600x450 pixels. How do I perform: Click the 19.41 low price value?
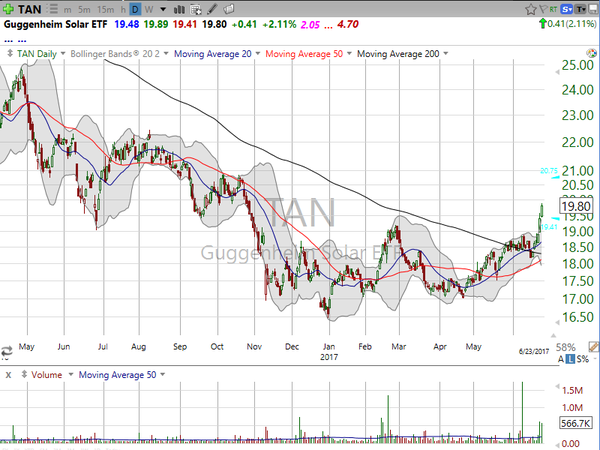[x=184, y=24]
